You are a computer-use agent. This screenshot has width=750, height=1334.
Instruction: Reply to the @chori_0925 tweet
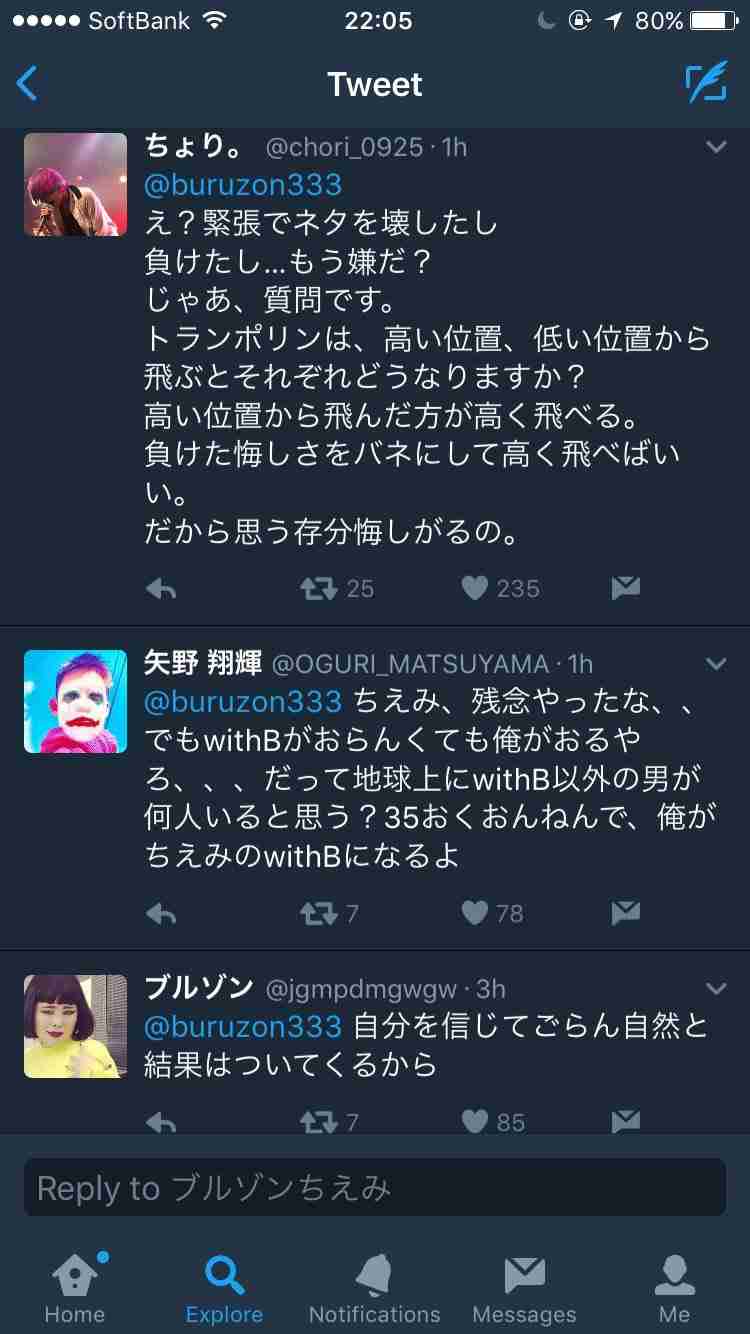pyautogui.click(x=161, y=589)
